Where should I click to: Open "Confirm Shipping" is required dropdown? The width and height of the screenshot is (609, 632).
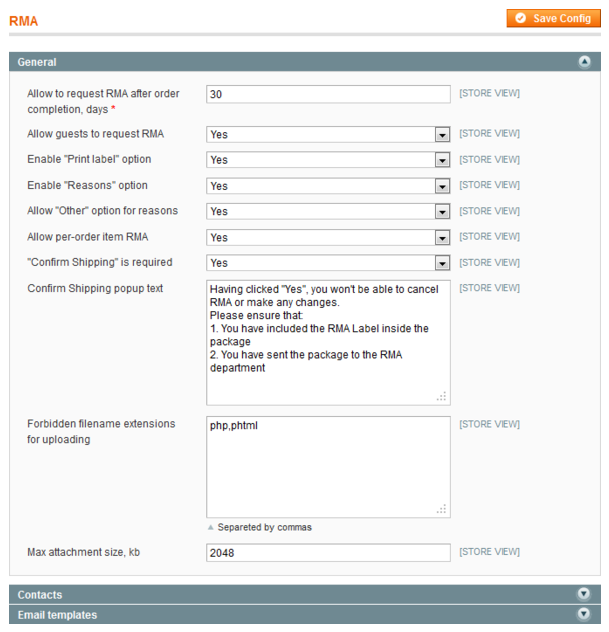pyautogui.click(x=328, y=263)
